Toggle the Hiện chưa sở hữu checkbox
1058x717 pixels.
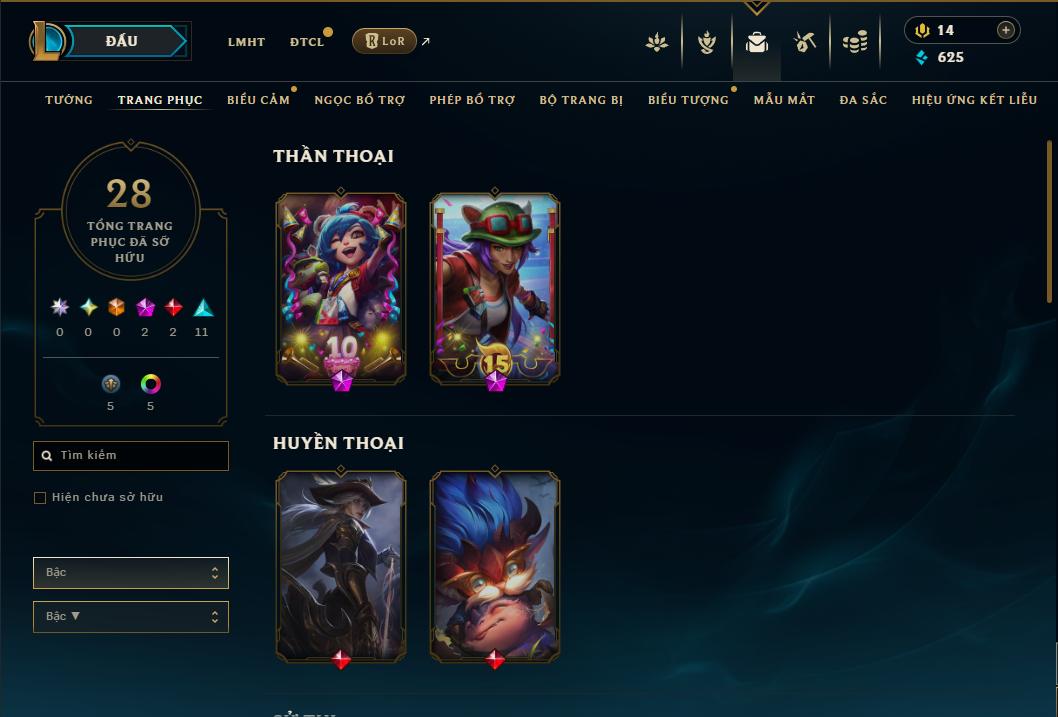[x=40, y=498]
